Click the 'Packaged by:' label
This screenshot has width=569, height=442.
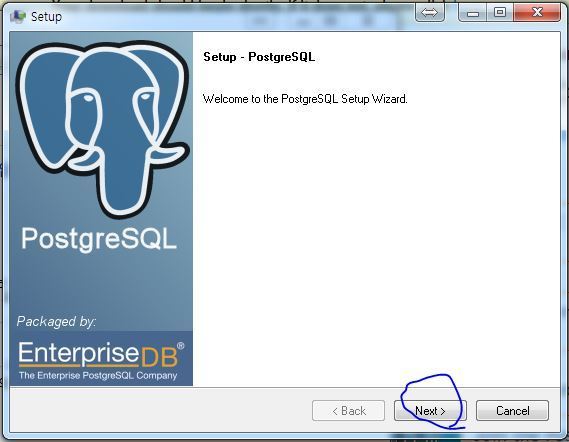[x=56, y=322]
